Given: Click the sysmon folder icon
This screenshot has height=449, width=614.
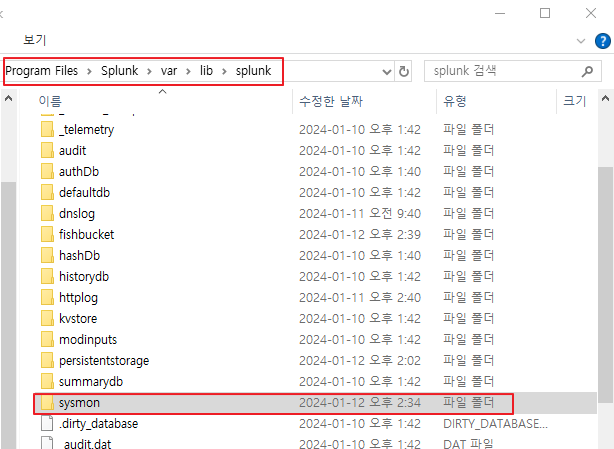Looking at the screenshot, I should click(x=47, y=402).
